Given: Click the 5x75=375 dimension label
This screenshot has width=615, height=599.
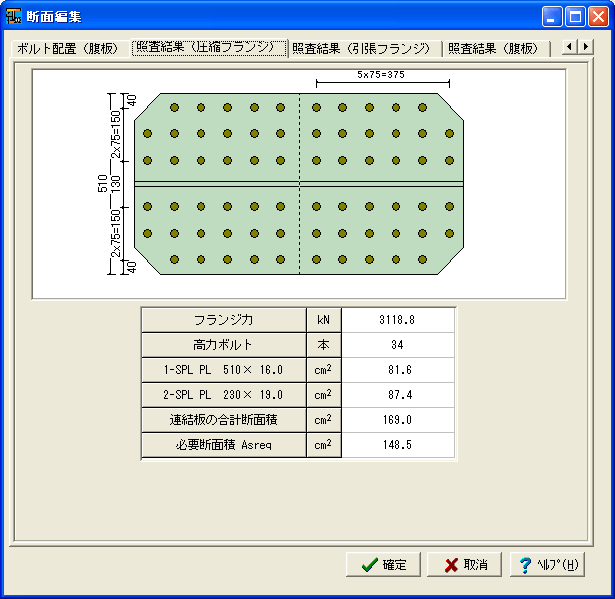Looking at the screenshot, I should 381,75.
